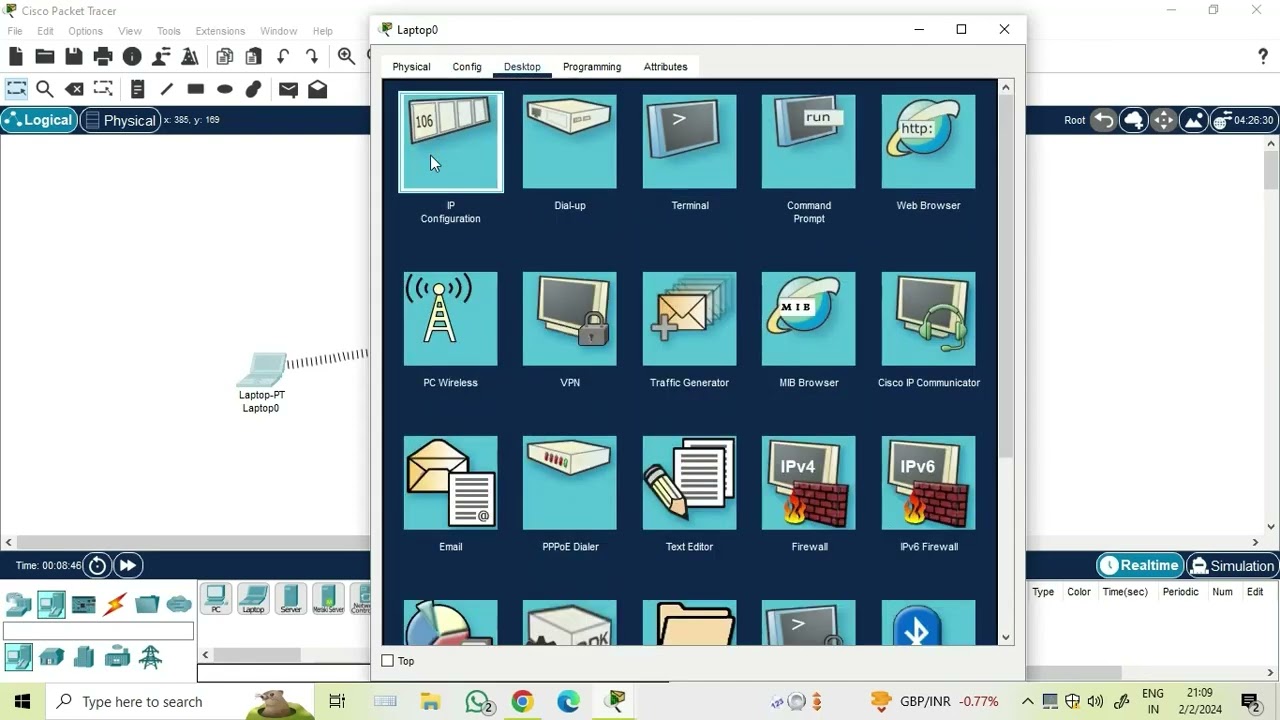Toggle the Top checkbox in Laptop0

(388, 661)
